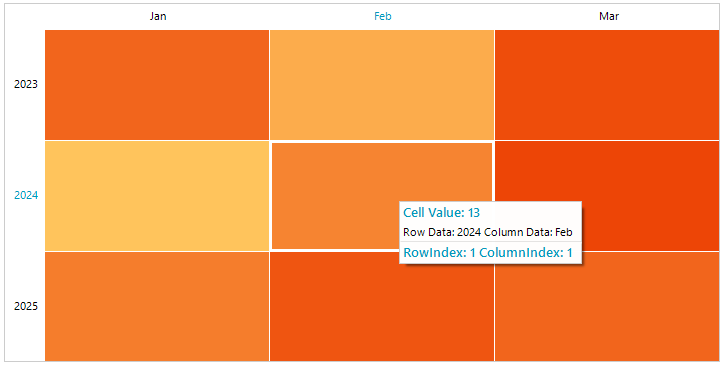
Task: Select the 2023 Jan heatmap cell
Action: (157, 84)
